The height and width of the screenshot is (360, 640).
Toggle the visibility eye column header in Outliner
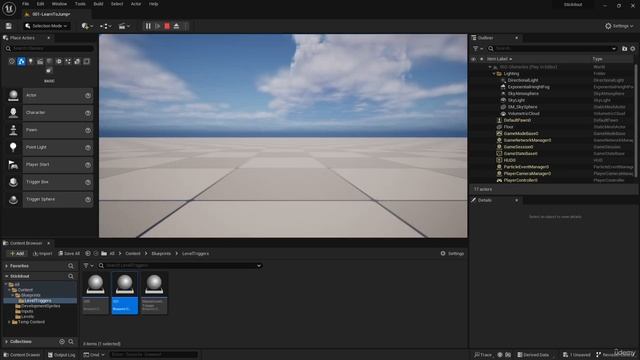(x=474, y=59)
